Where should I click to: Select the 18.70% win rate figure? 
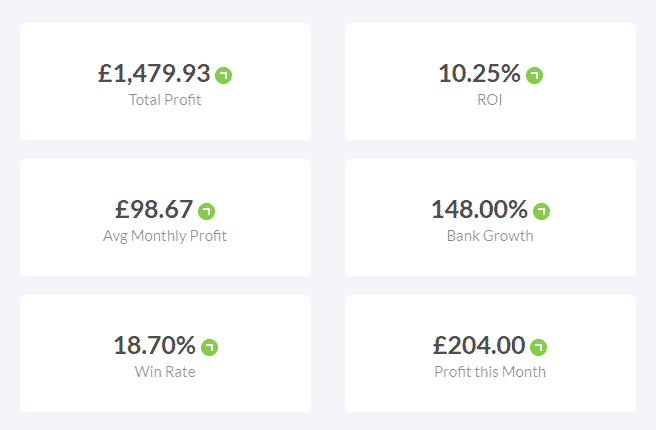coord(154,346)
